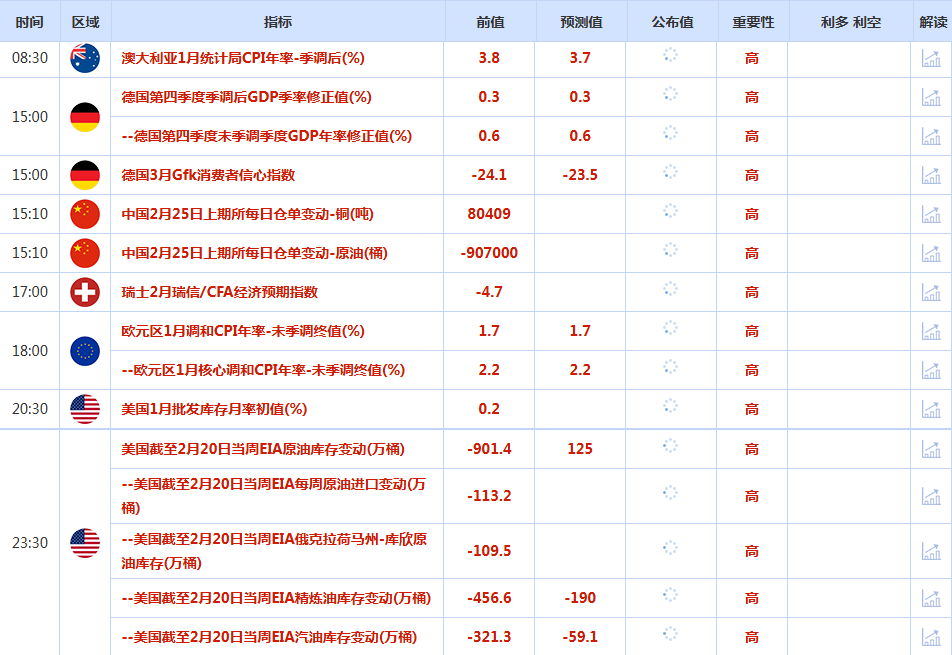Viewport: 952px width, 655px height.
Task: Open chart icon for EIA原油库存变动 row
Action: point(931,449)
